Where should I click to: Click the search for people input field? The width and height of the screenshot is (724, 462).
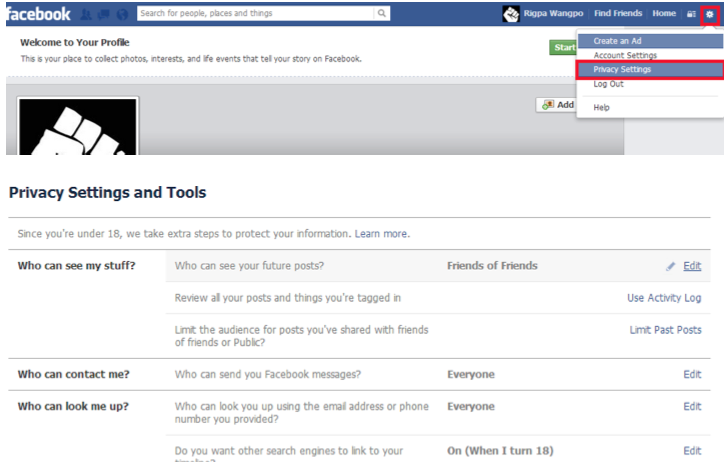click(x=255, y=13)
